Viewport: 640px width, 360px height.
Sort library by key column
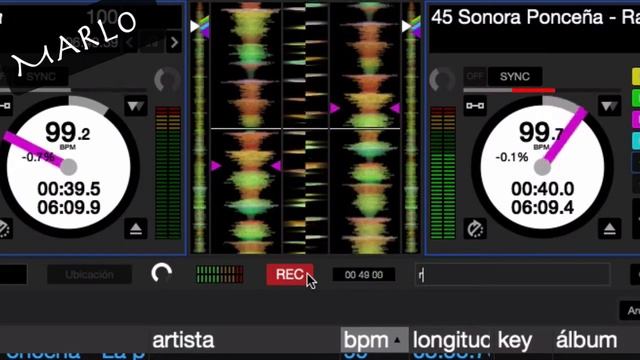pos(515,341)
